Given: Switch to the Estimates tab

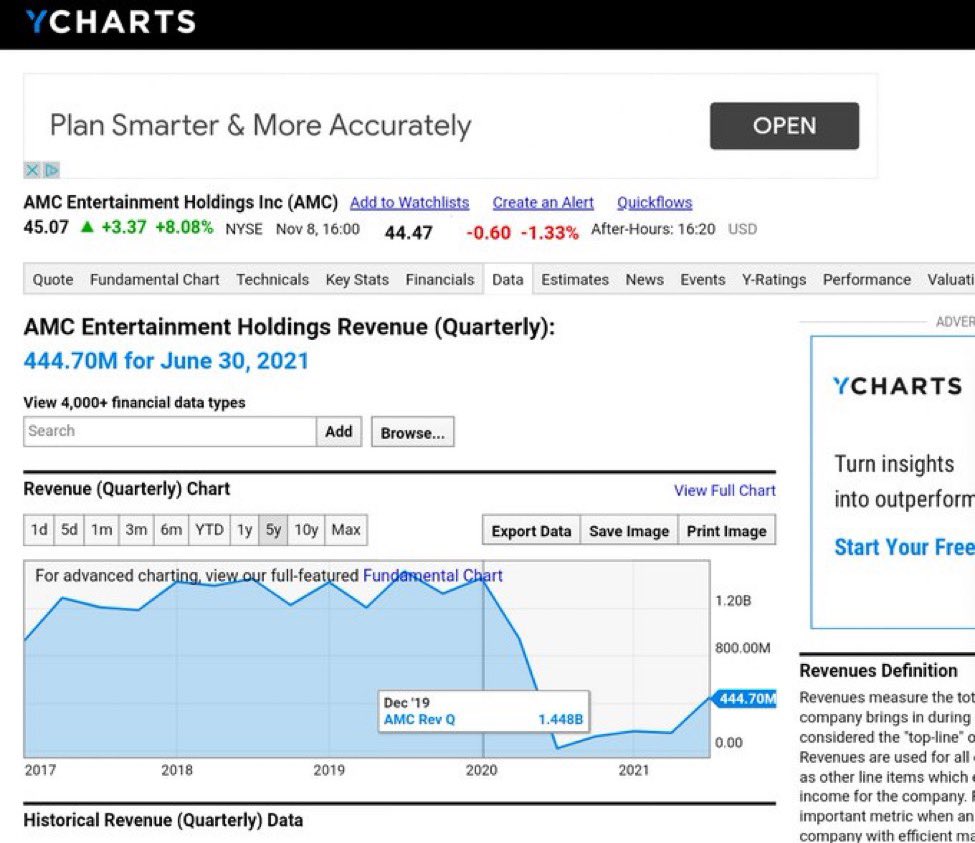Looking at the screenshot, I should (x=575, y=280).
